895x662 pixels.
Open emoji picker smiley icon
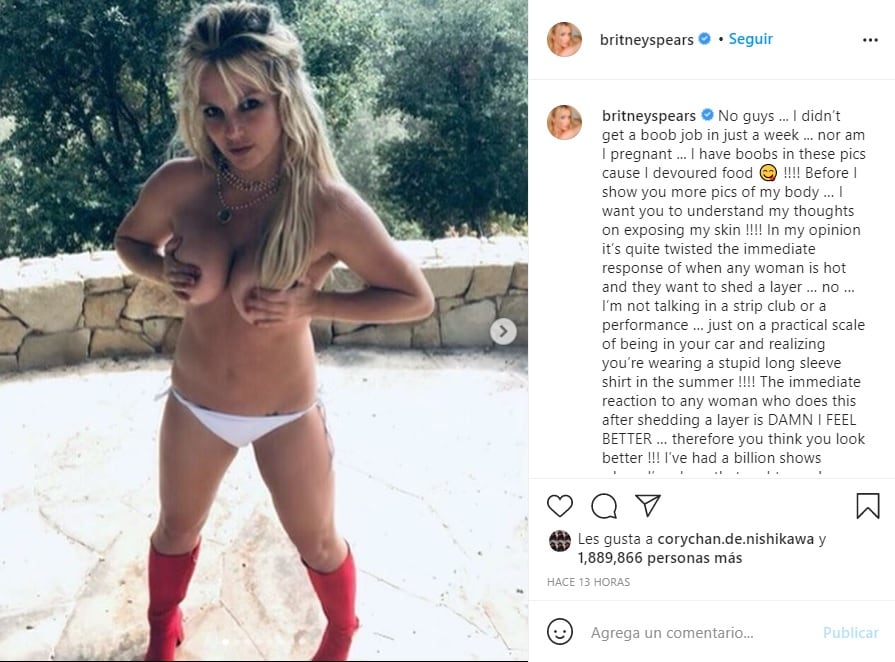click(559, 632)
